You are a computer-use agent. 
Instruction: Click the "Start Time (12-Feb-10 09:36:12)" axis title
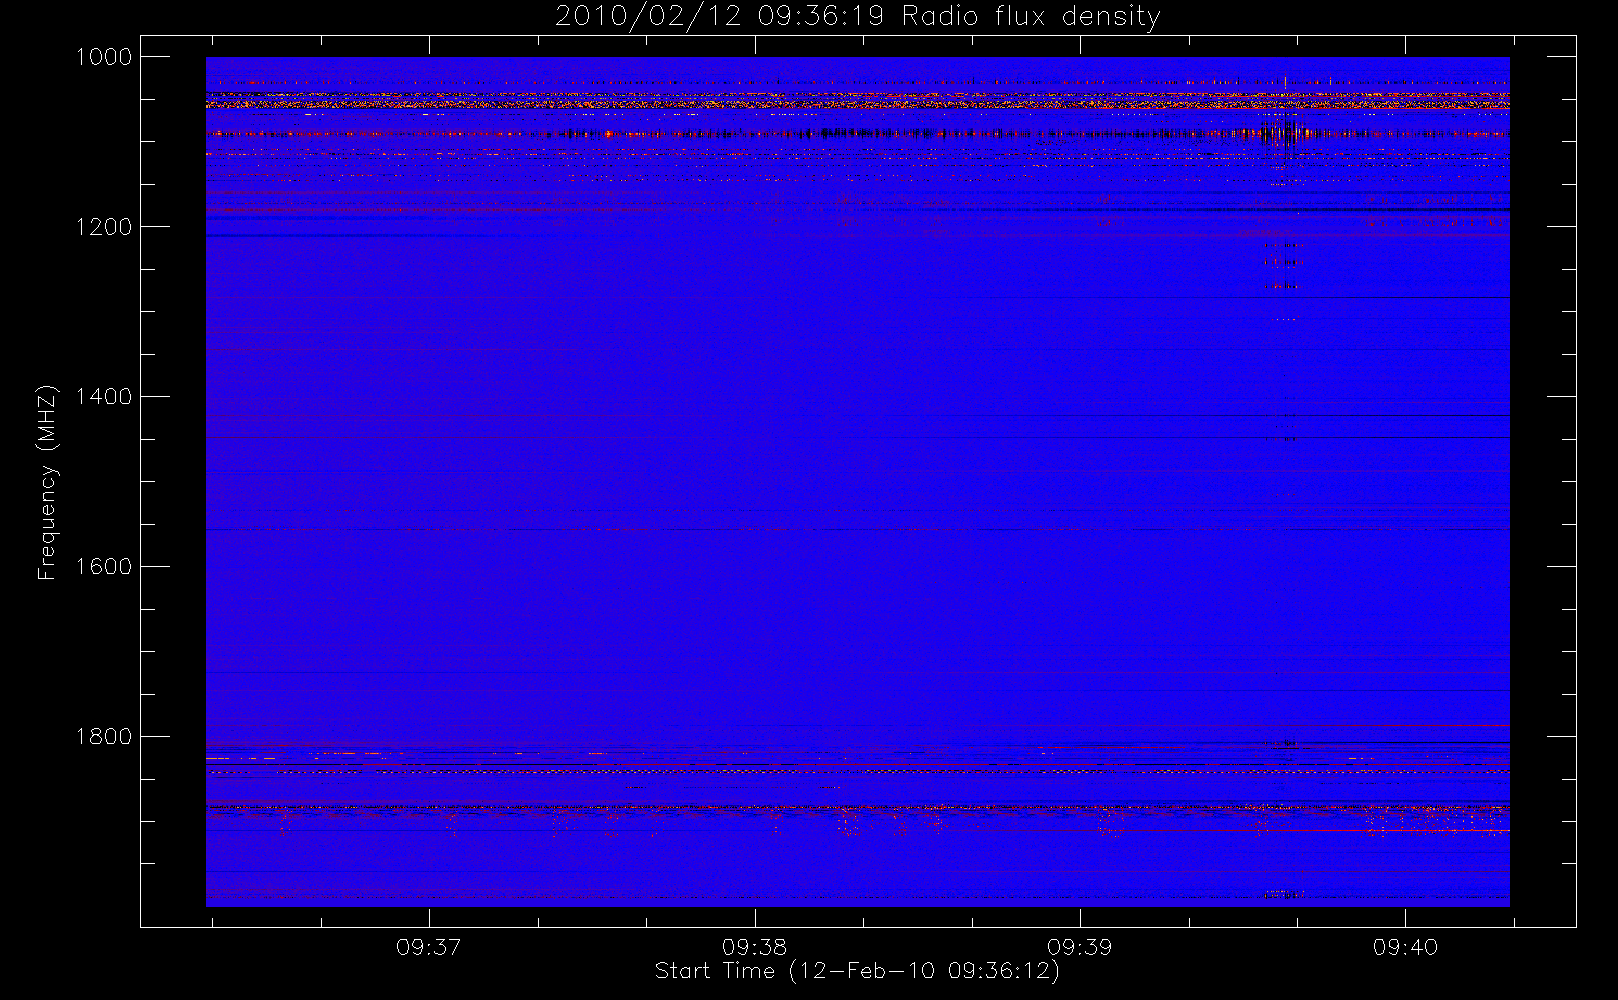click(857, 971)
